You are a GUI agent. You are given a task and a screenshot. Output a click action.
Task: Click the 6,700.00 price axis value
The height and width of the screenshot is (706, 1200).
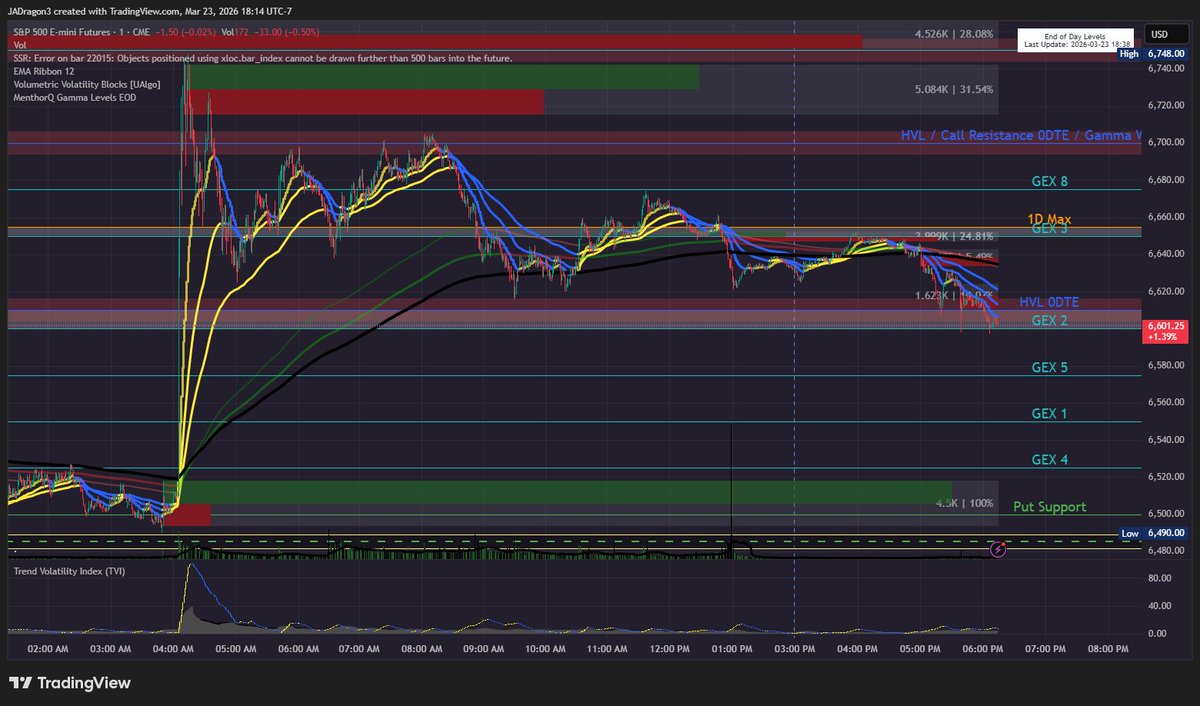(1166, 142)
